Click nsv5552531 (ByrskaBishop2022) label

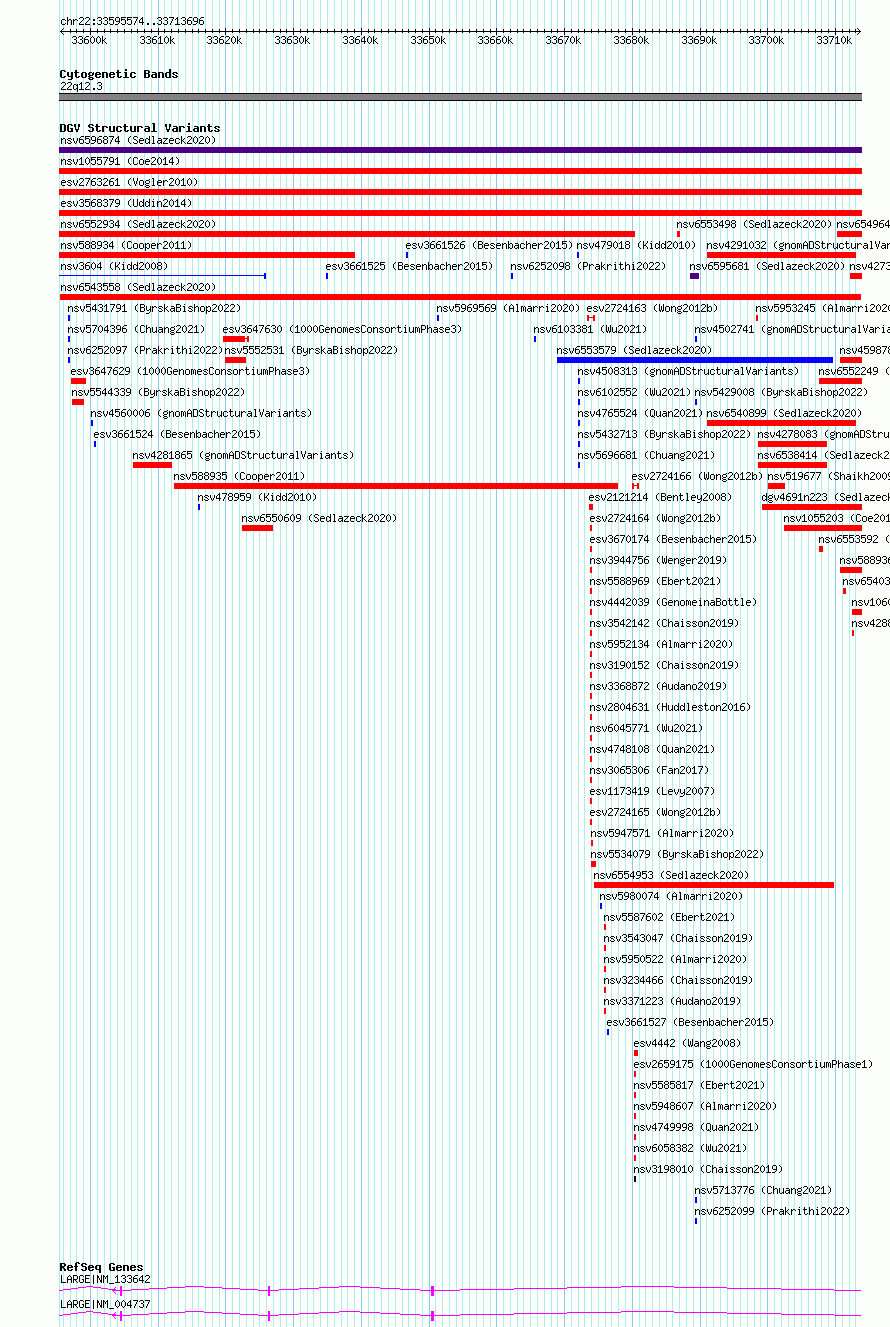(310, 350)
